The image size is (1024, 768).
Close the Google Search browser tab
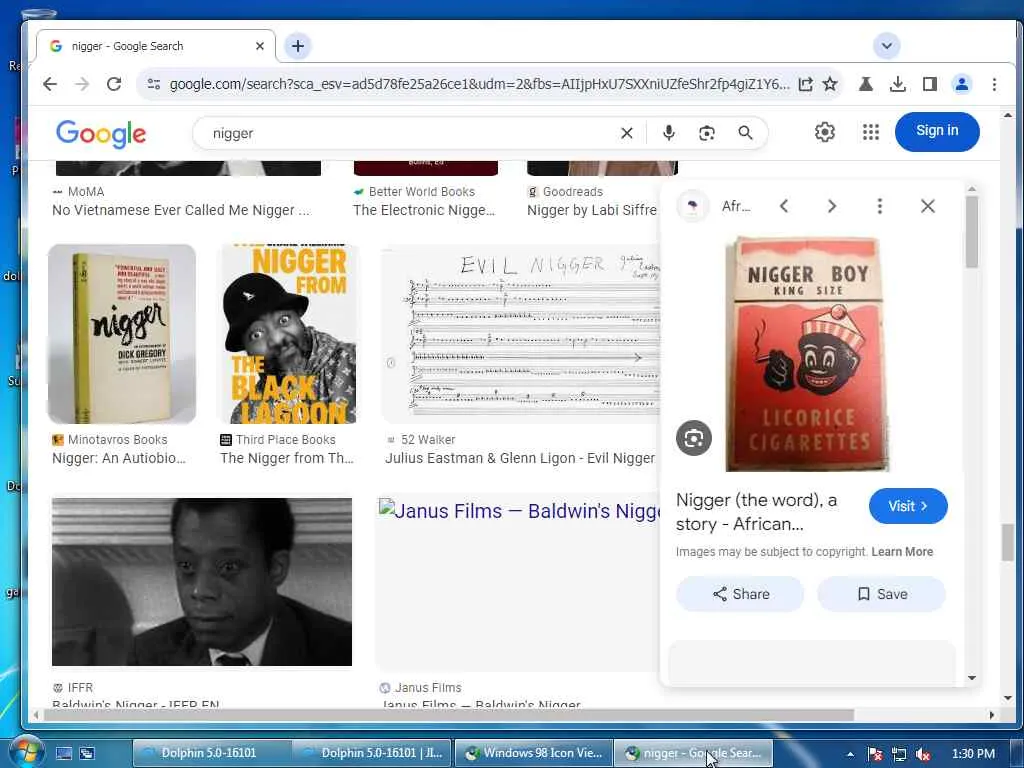click(259, 46)
